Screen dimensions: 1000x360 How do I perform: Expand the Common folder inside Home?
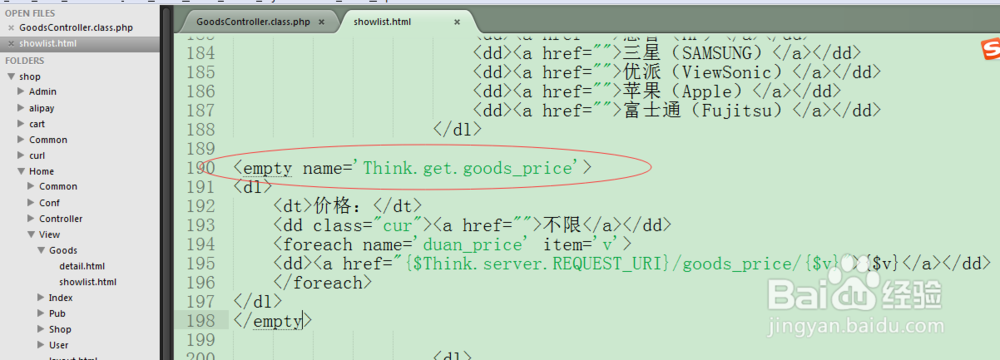pyautogui.click(x=31, y=186)
